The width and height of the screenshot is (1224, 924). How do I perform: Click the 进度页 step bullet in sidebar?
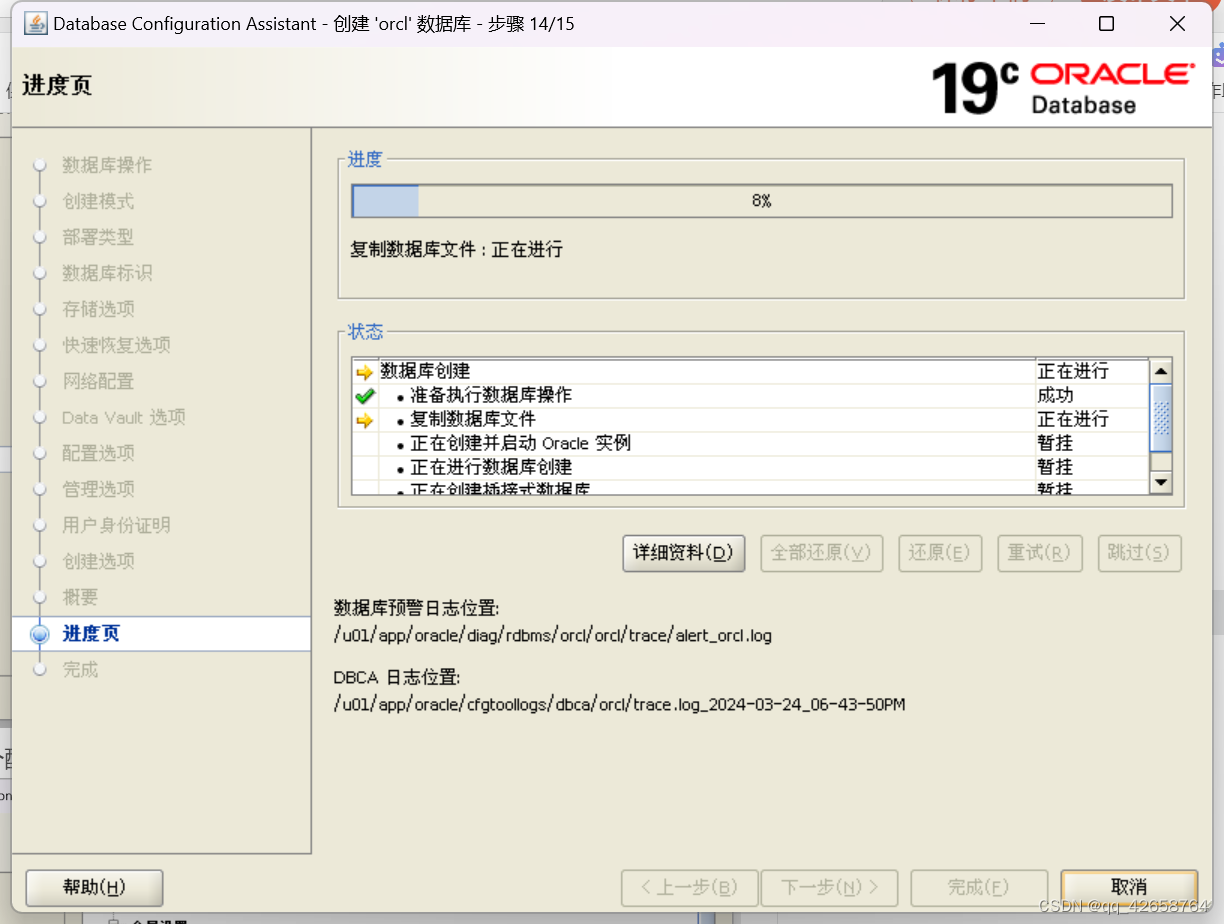point(40,633)
